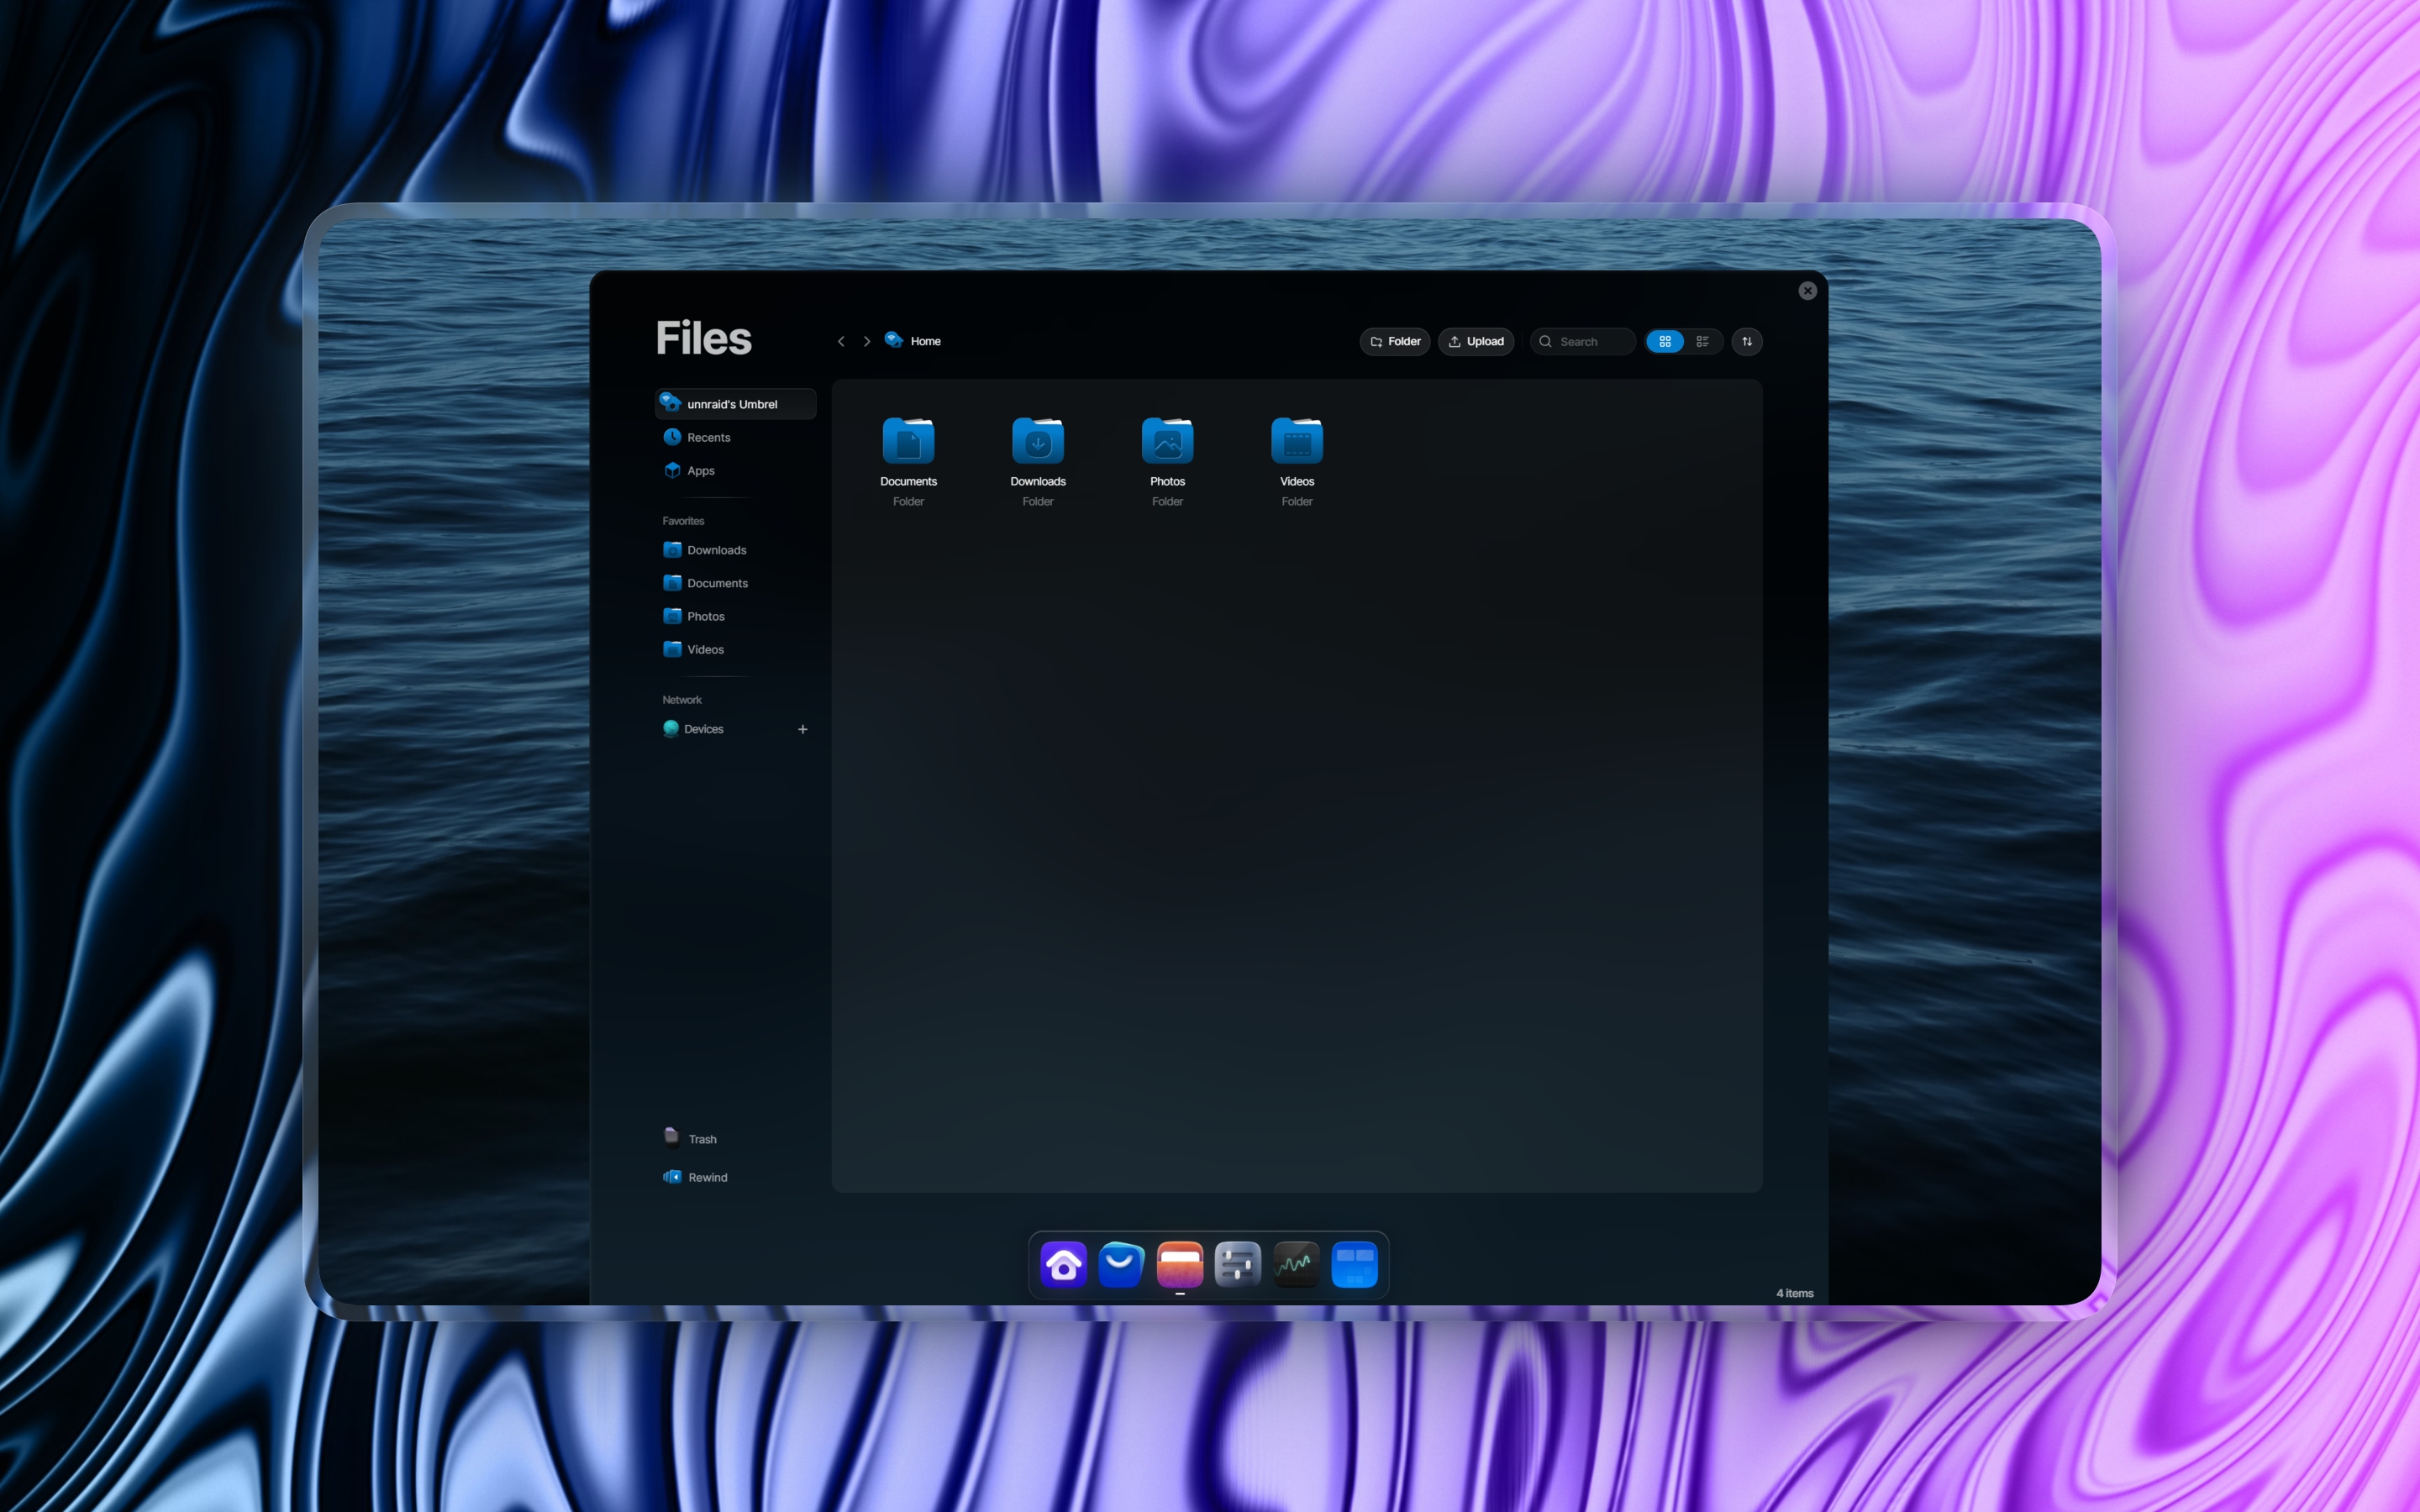
Task: Select Recents in the sidebar
Action: click(x=708, y=437)
